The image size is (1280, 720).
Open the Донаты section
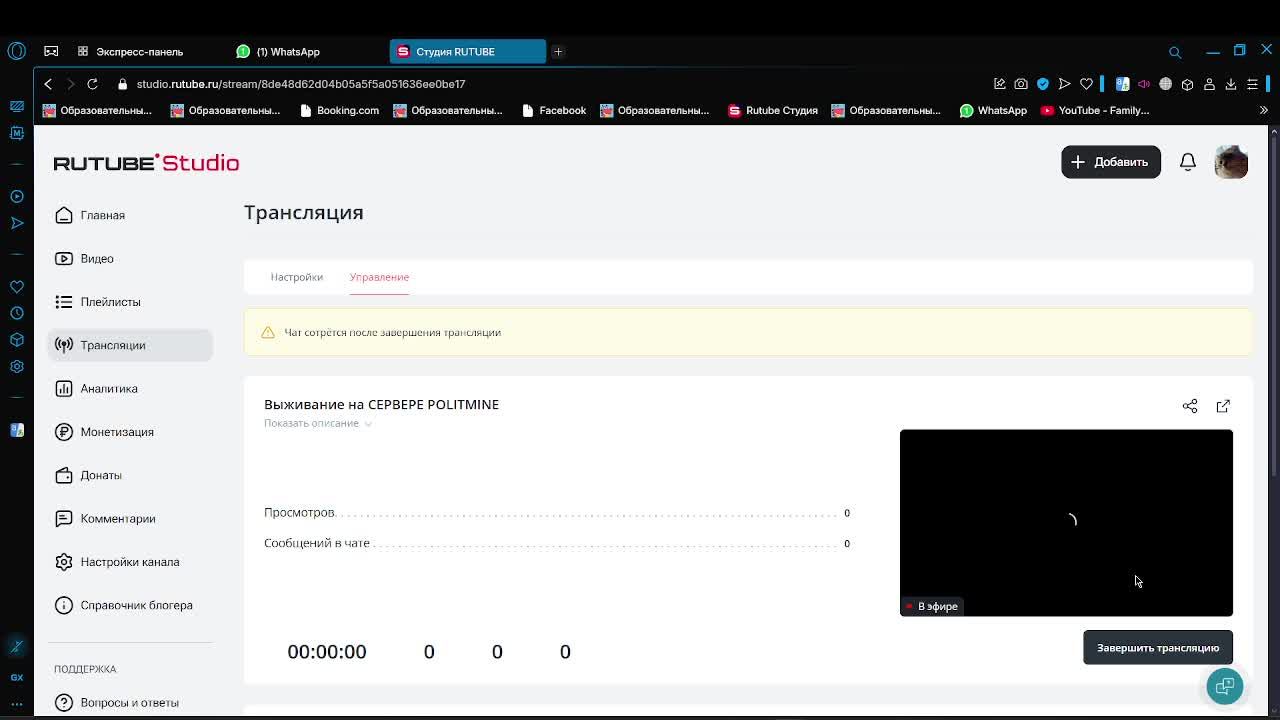point(88,475)
